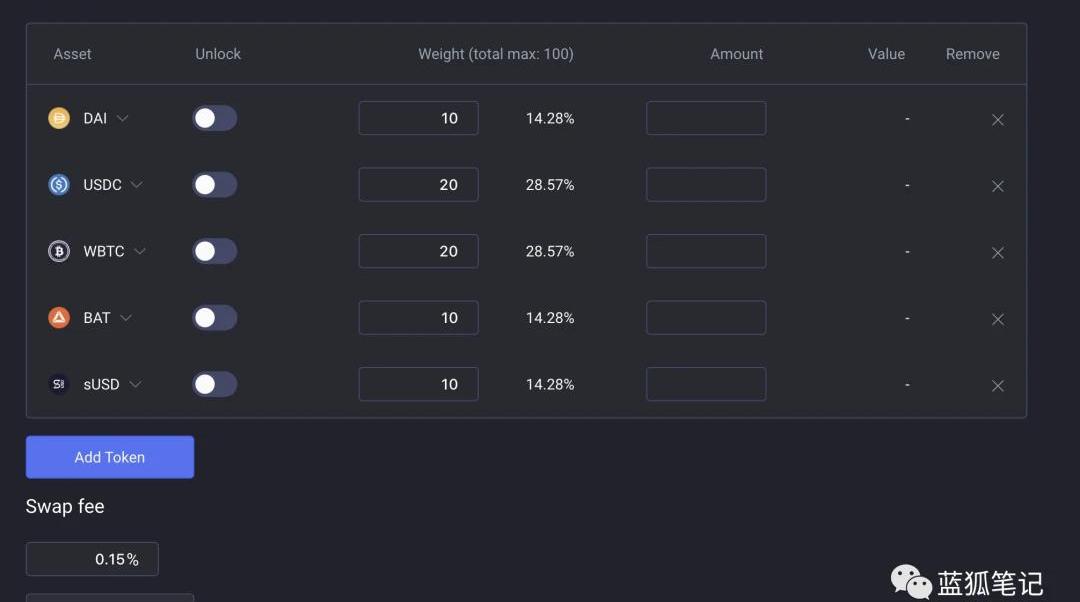Focus the DAI amount input
This screenshot has width=1080, height=602.
point(706,118)
